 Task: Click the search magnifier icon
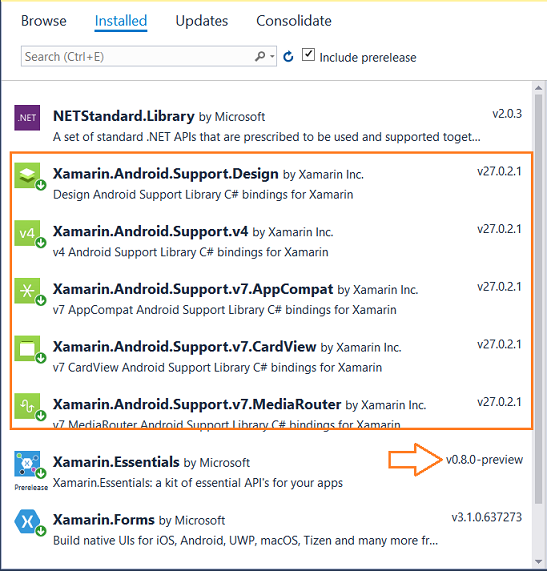[x=260, y=56]
